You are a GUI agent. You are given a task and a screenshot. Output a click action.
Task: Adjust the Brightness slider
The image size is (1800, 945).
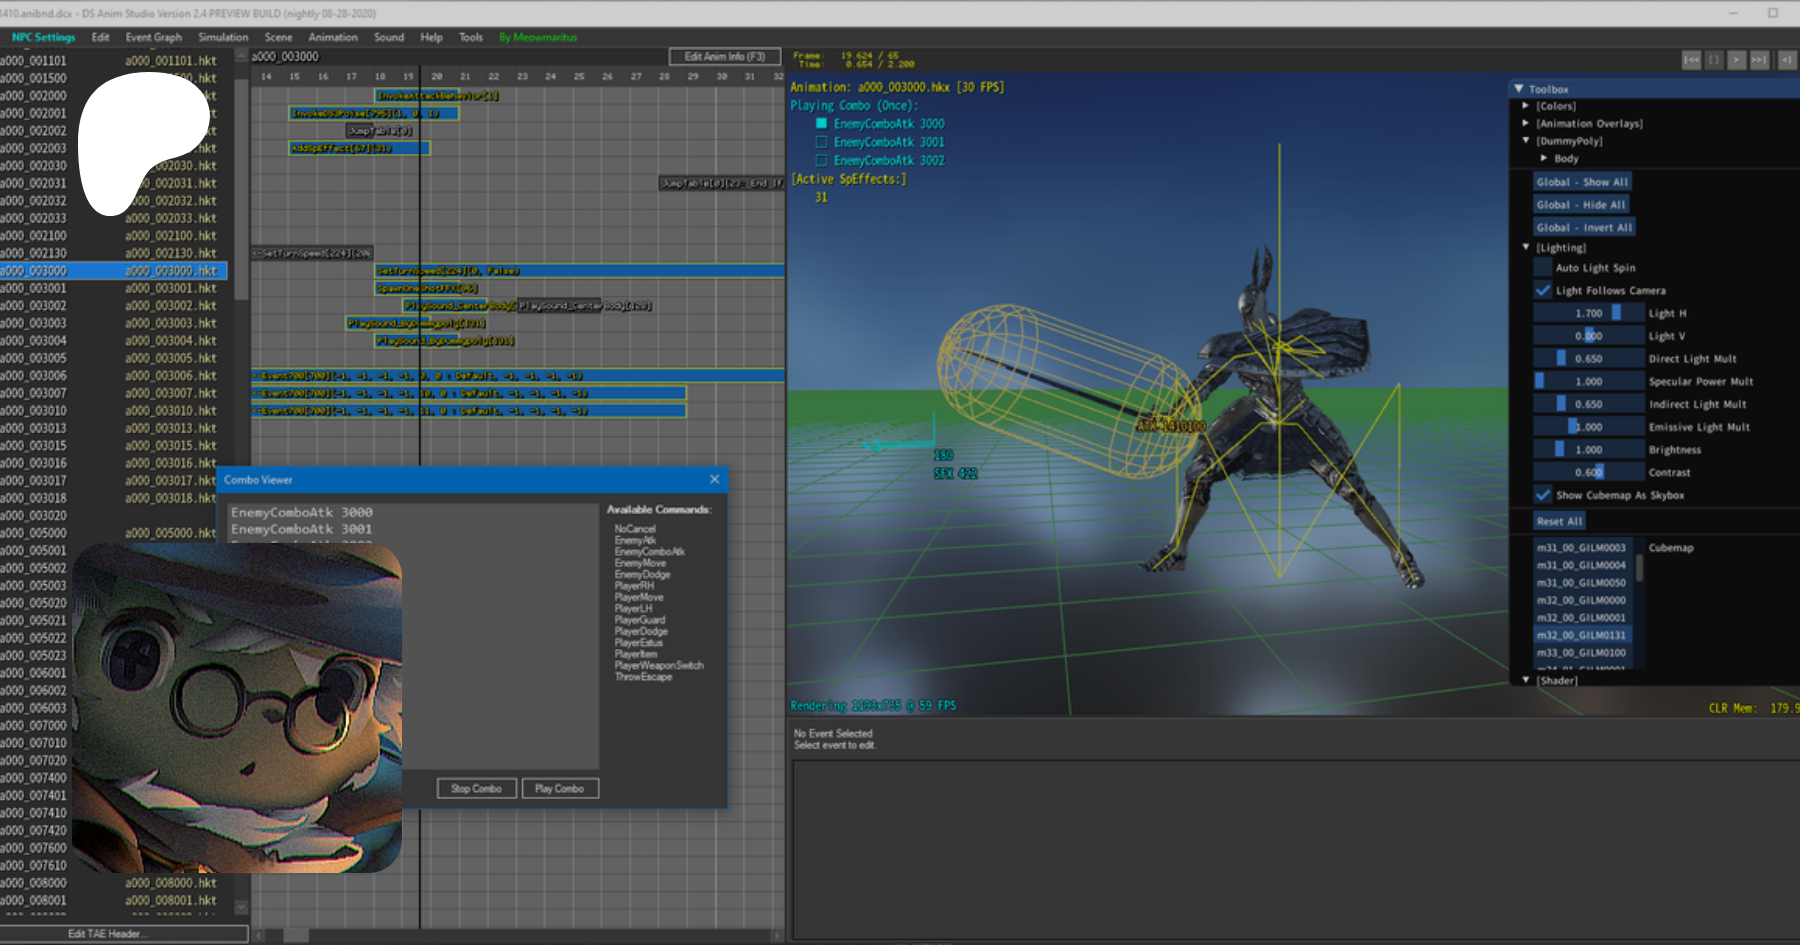[x=1588, y=450]
